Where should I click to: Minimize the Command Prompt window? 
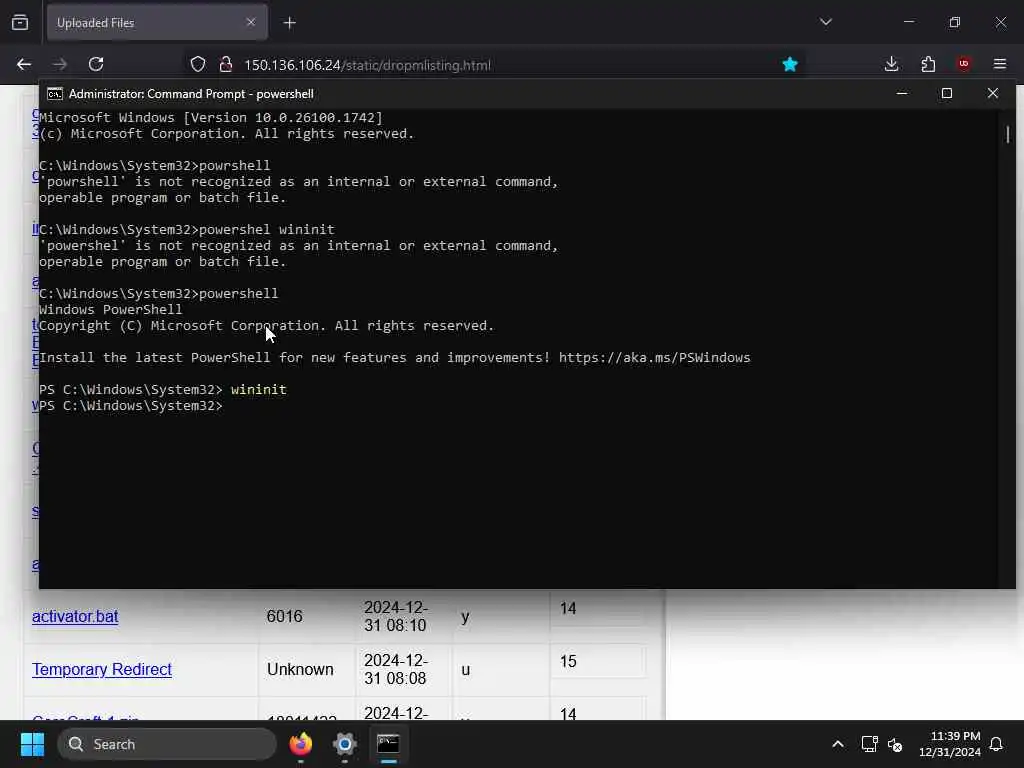(902, 93)
